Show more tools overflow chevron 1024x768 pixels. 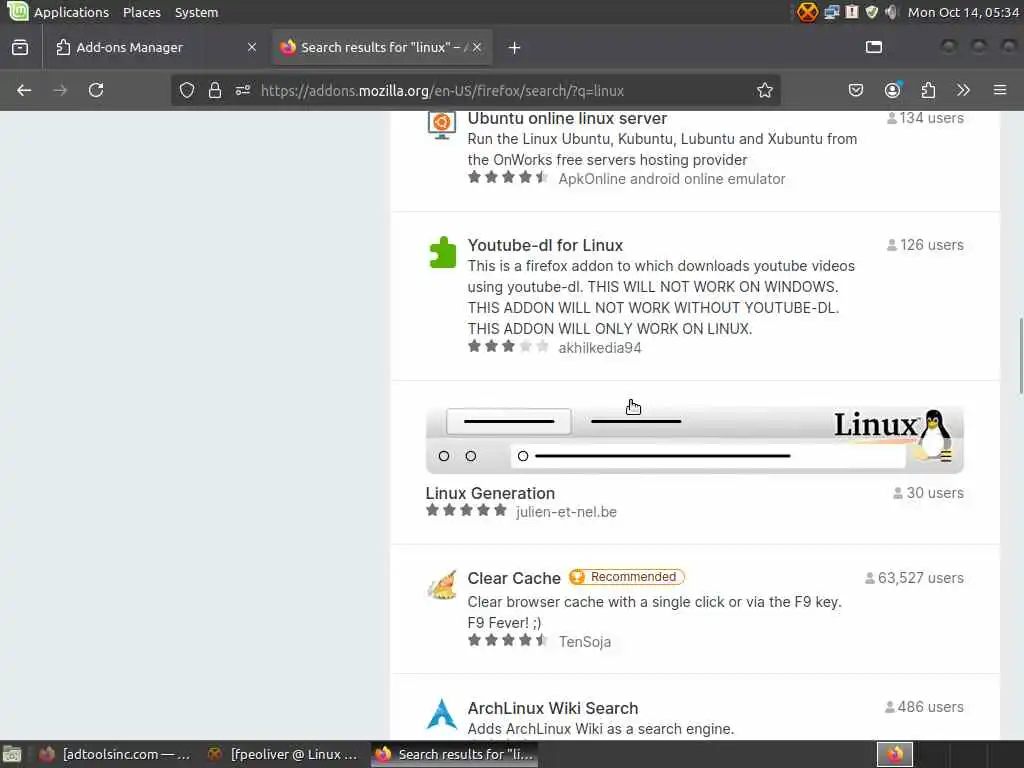pos(963,90)
